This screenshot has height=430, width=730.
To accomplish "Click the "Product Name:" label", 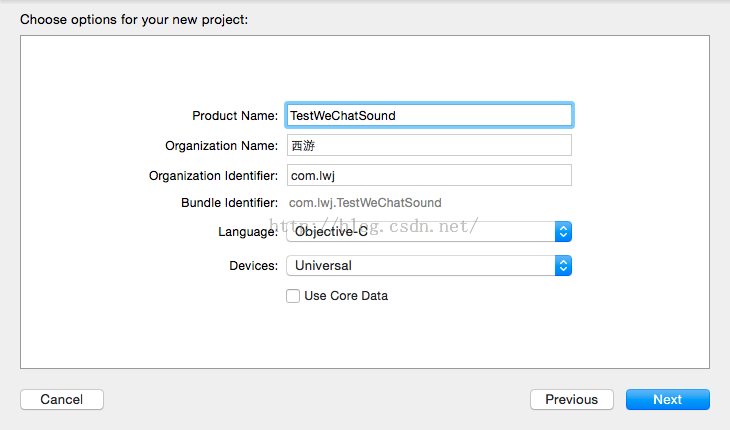I will pos(235,116).
